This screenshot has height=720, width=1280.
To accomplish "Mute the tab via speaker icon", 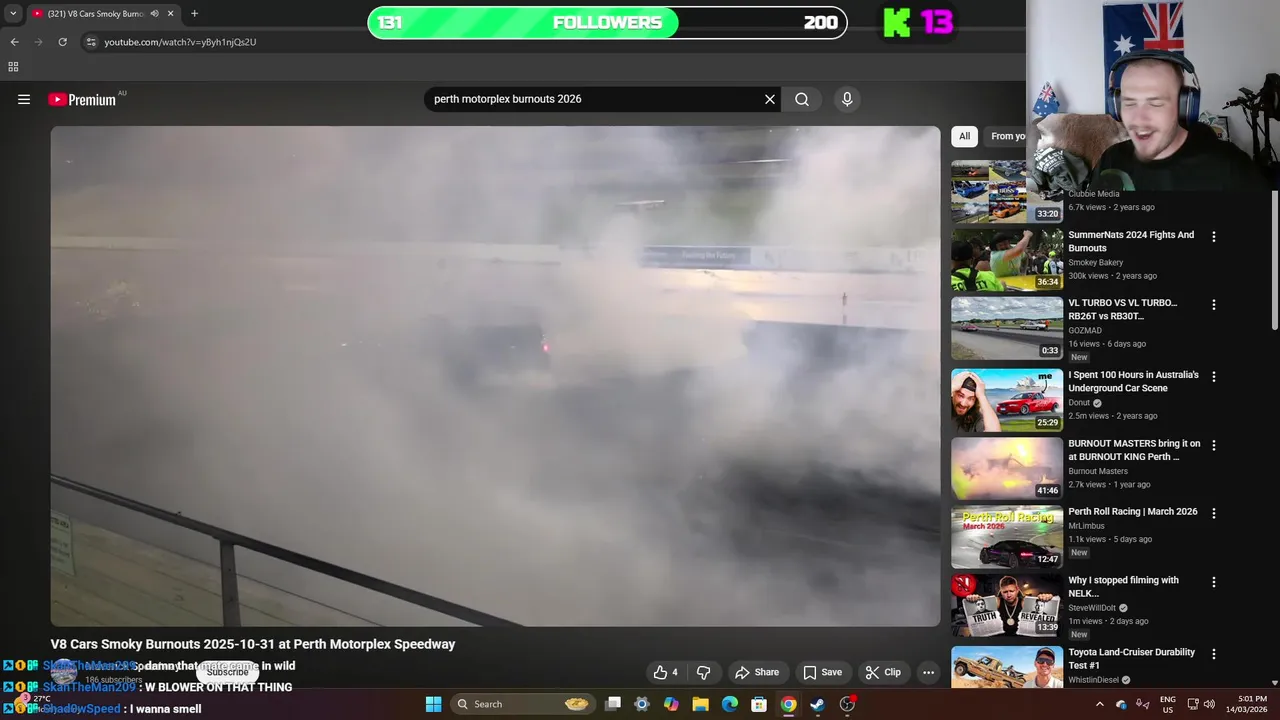I will coord(154,14).
